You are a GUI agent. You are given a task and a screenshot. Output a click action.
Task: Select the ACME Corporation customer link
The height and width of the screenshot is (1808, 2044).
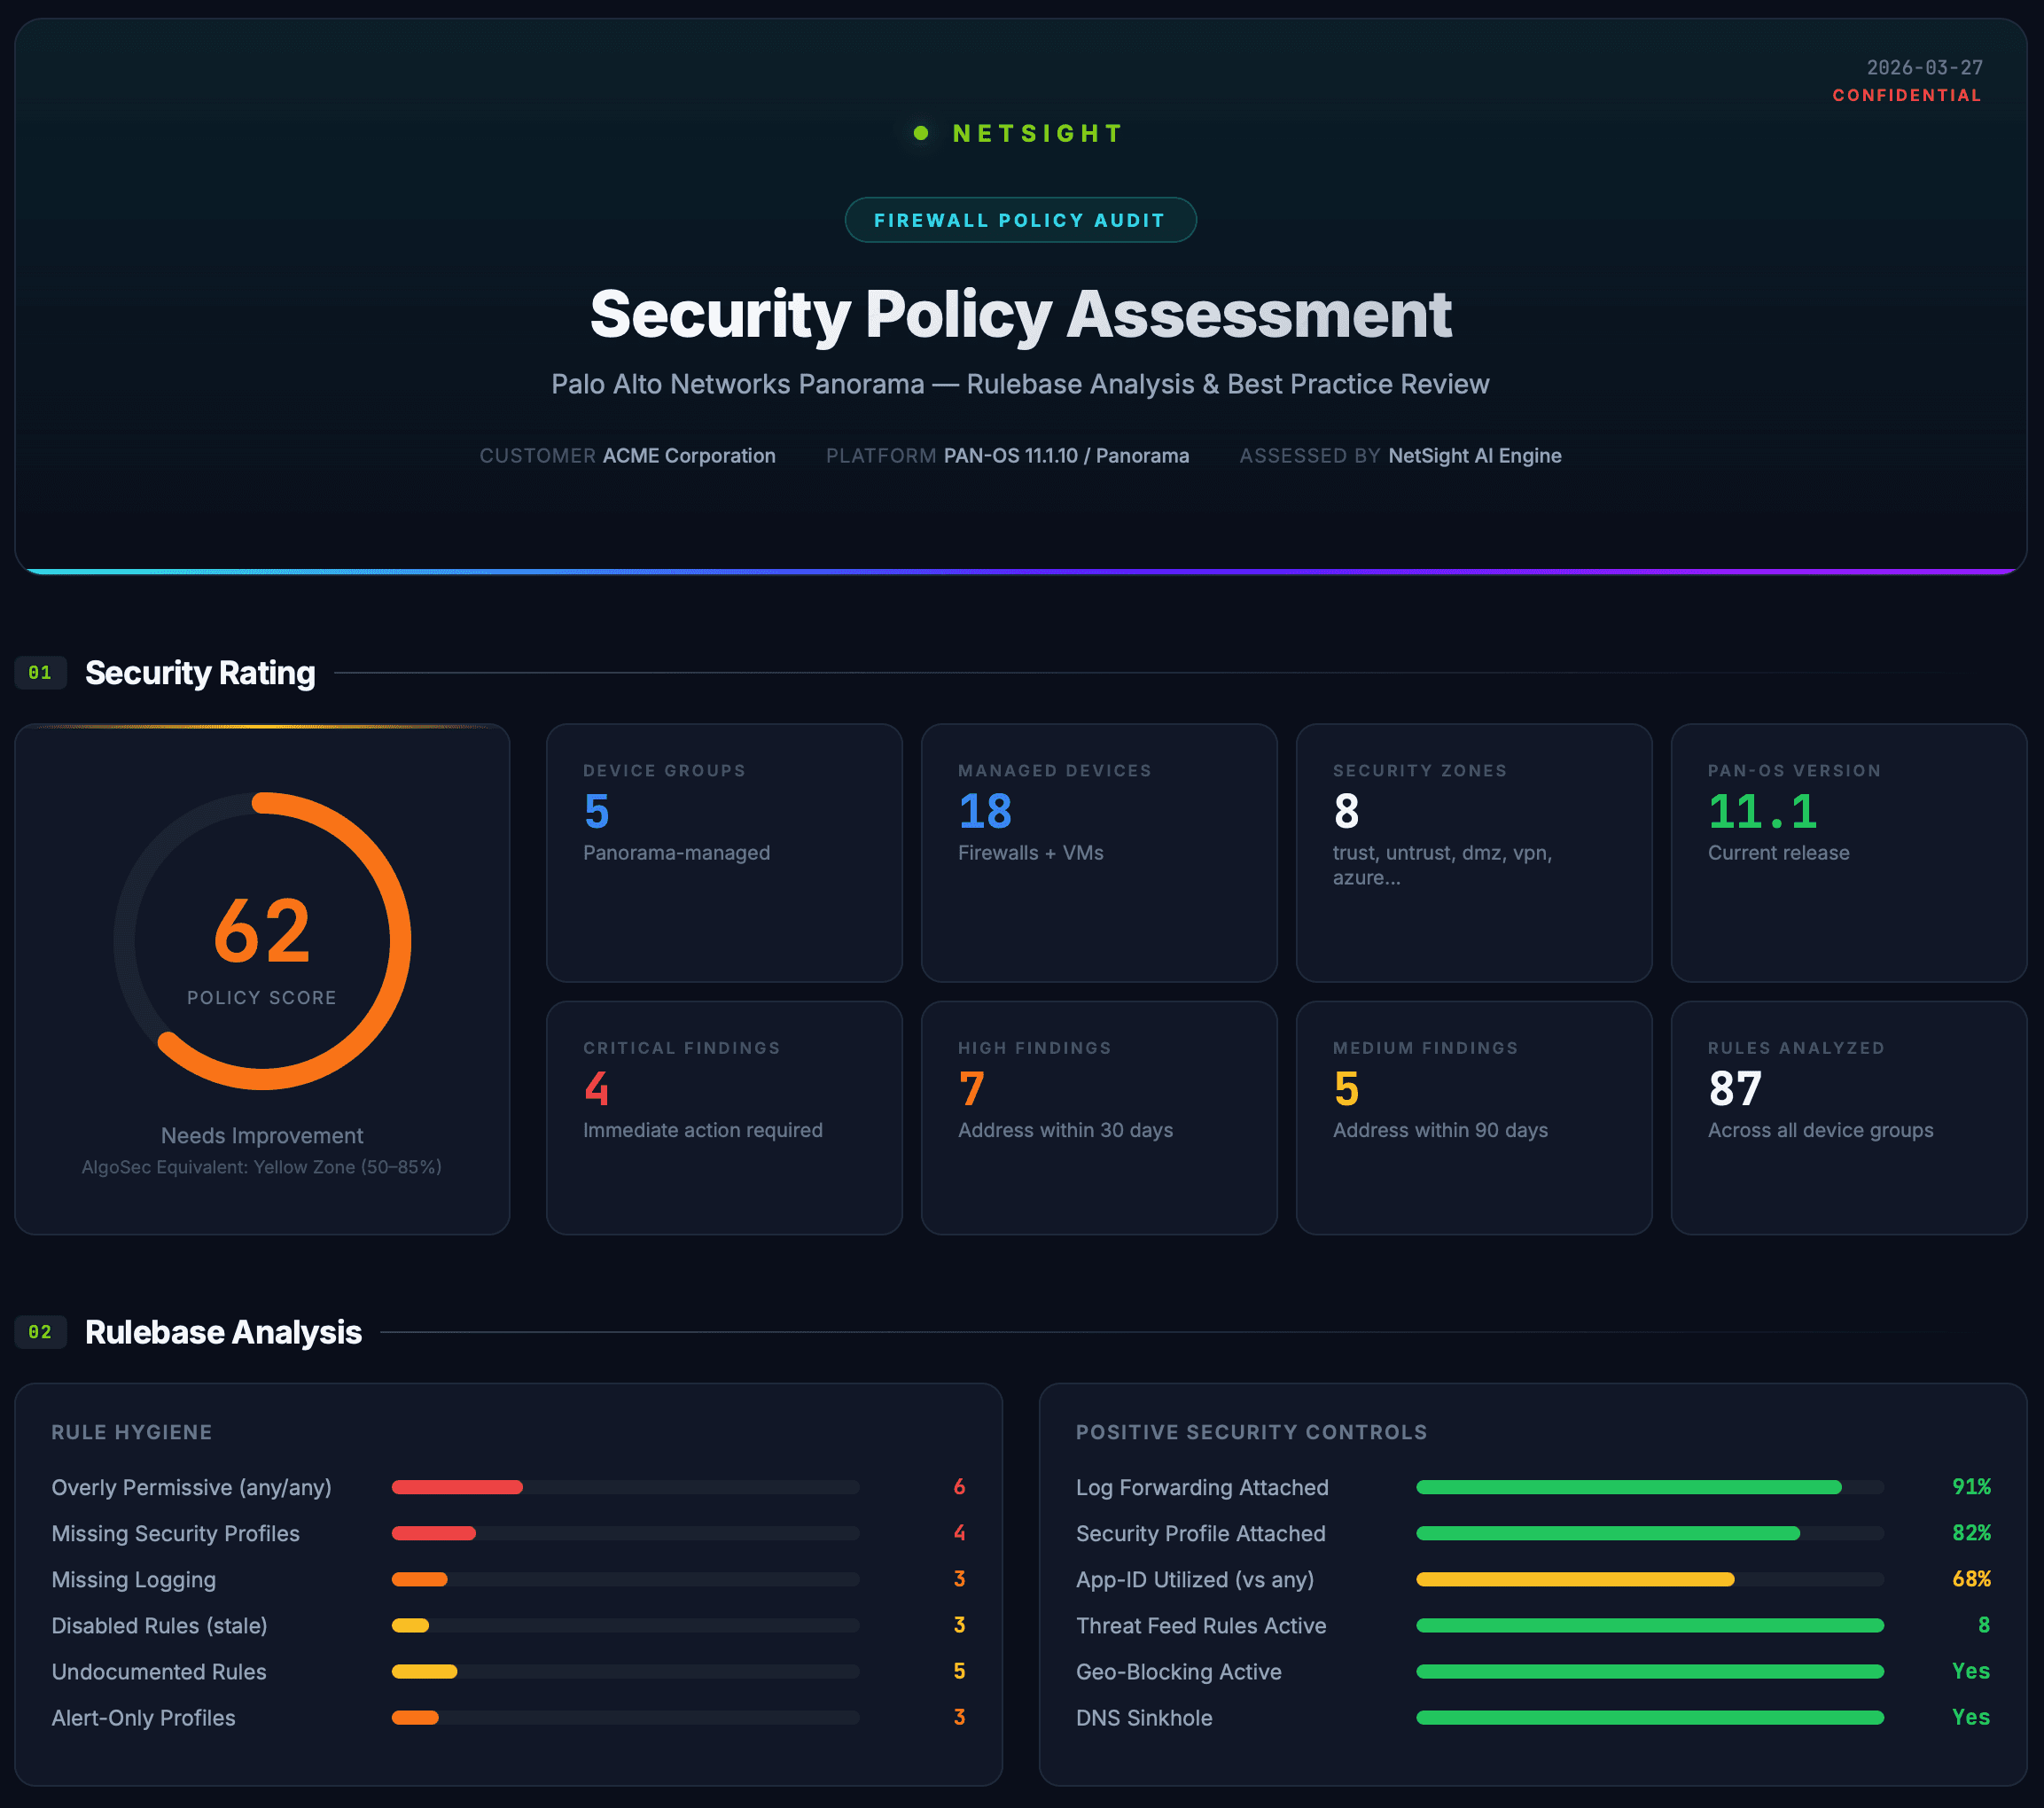pos(688,455)
